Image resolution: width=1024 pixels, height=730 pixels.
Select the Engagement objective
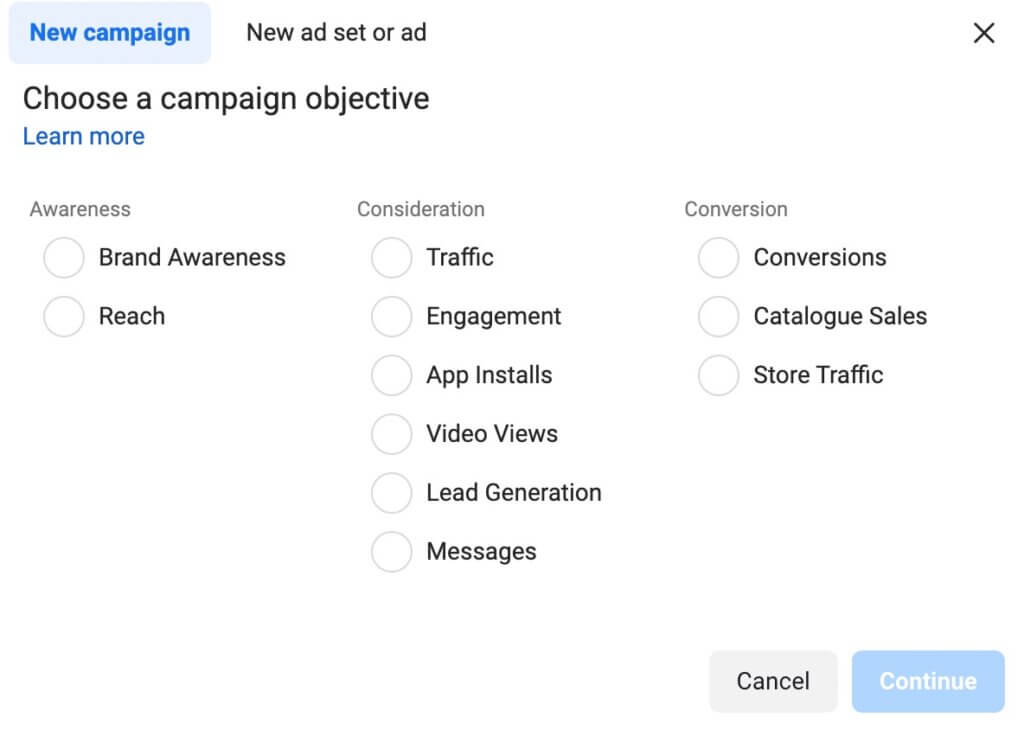[x=391, y=316]
